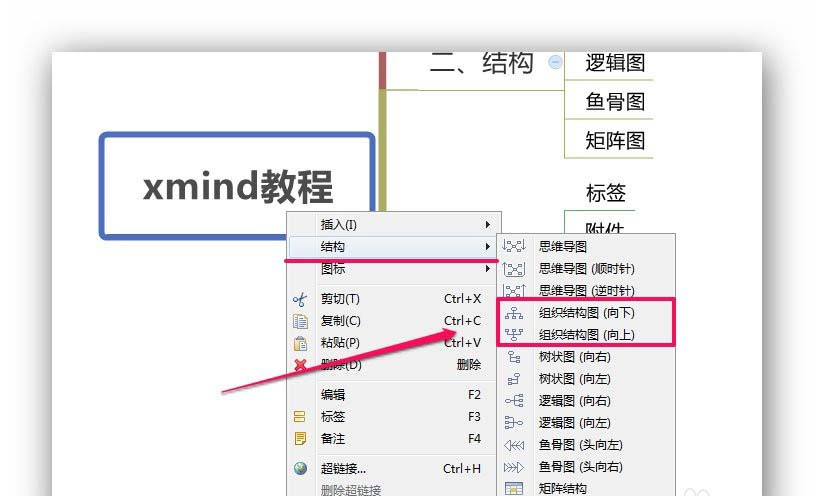Image resolution: width=814 pixels, height=496 pixels.
Task: Click the matrix structure icon
Action: (514, 489)
